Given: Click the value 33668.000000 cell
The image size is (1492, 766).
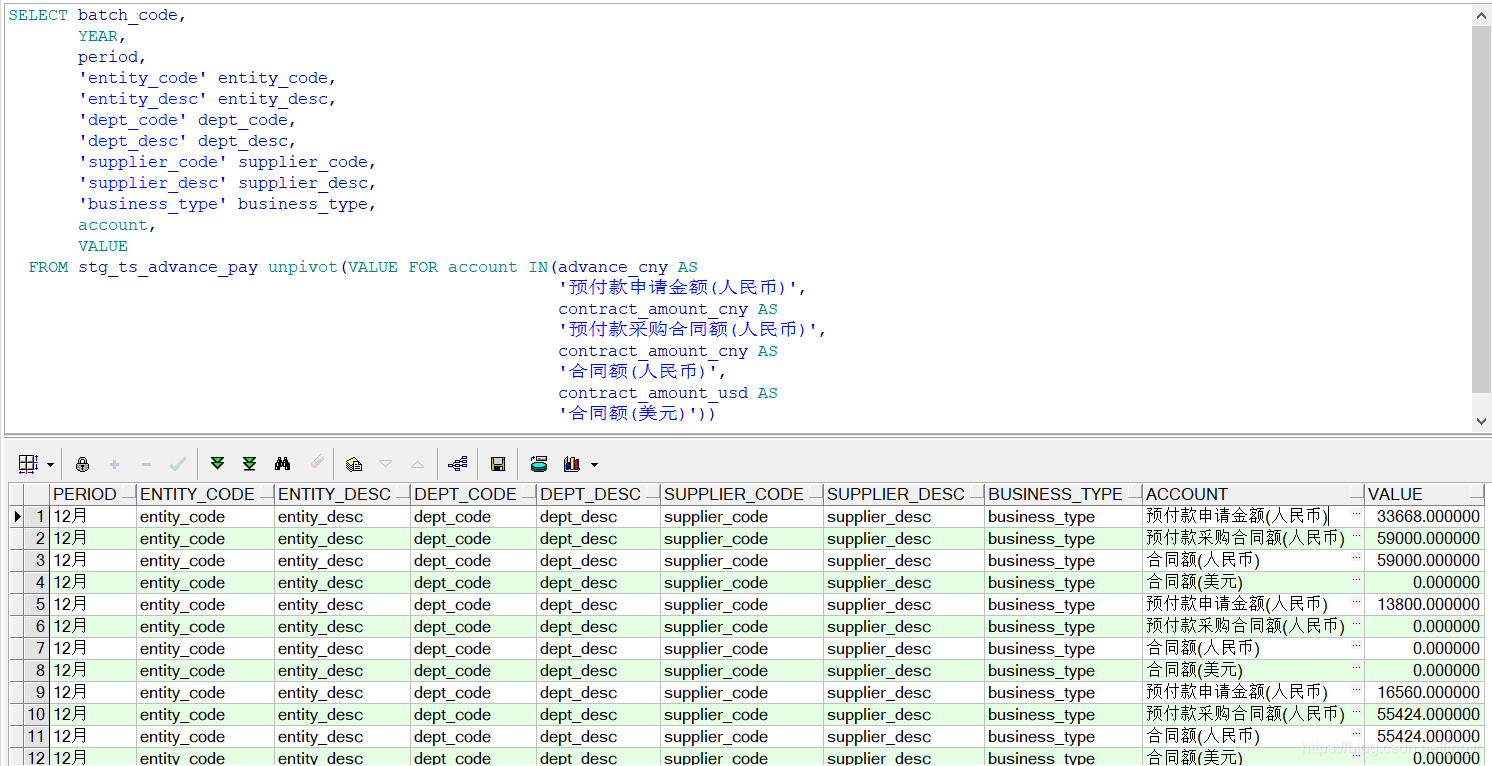Looking at the screenshot, I should tap(1424, 516).
